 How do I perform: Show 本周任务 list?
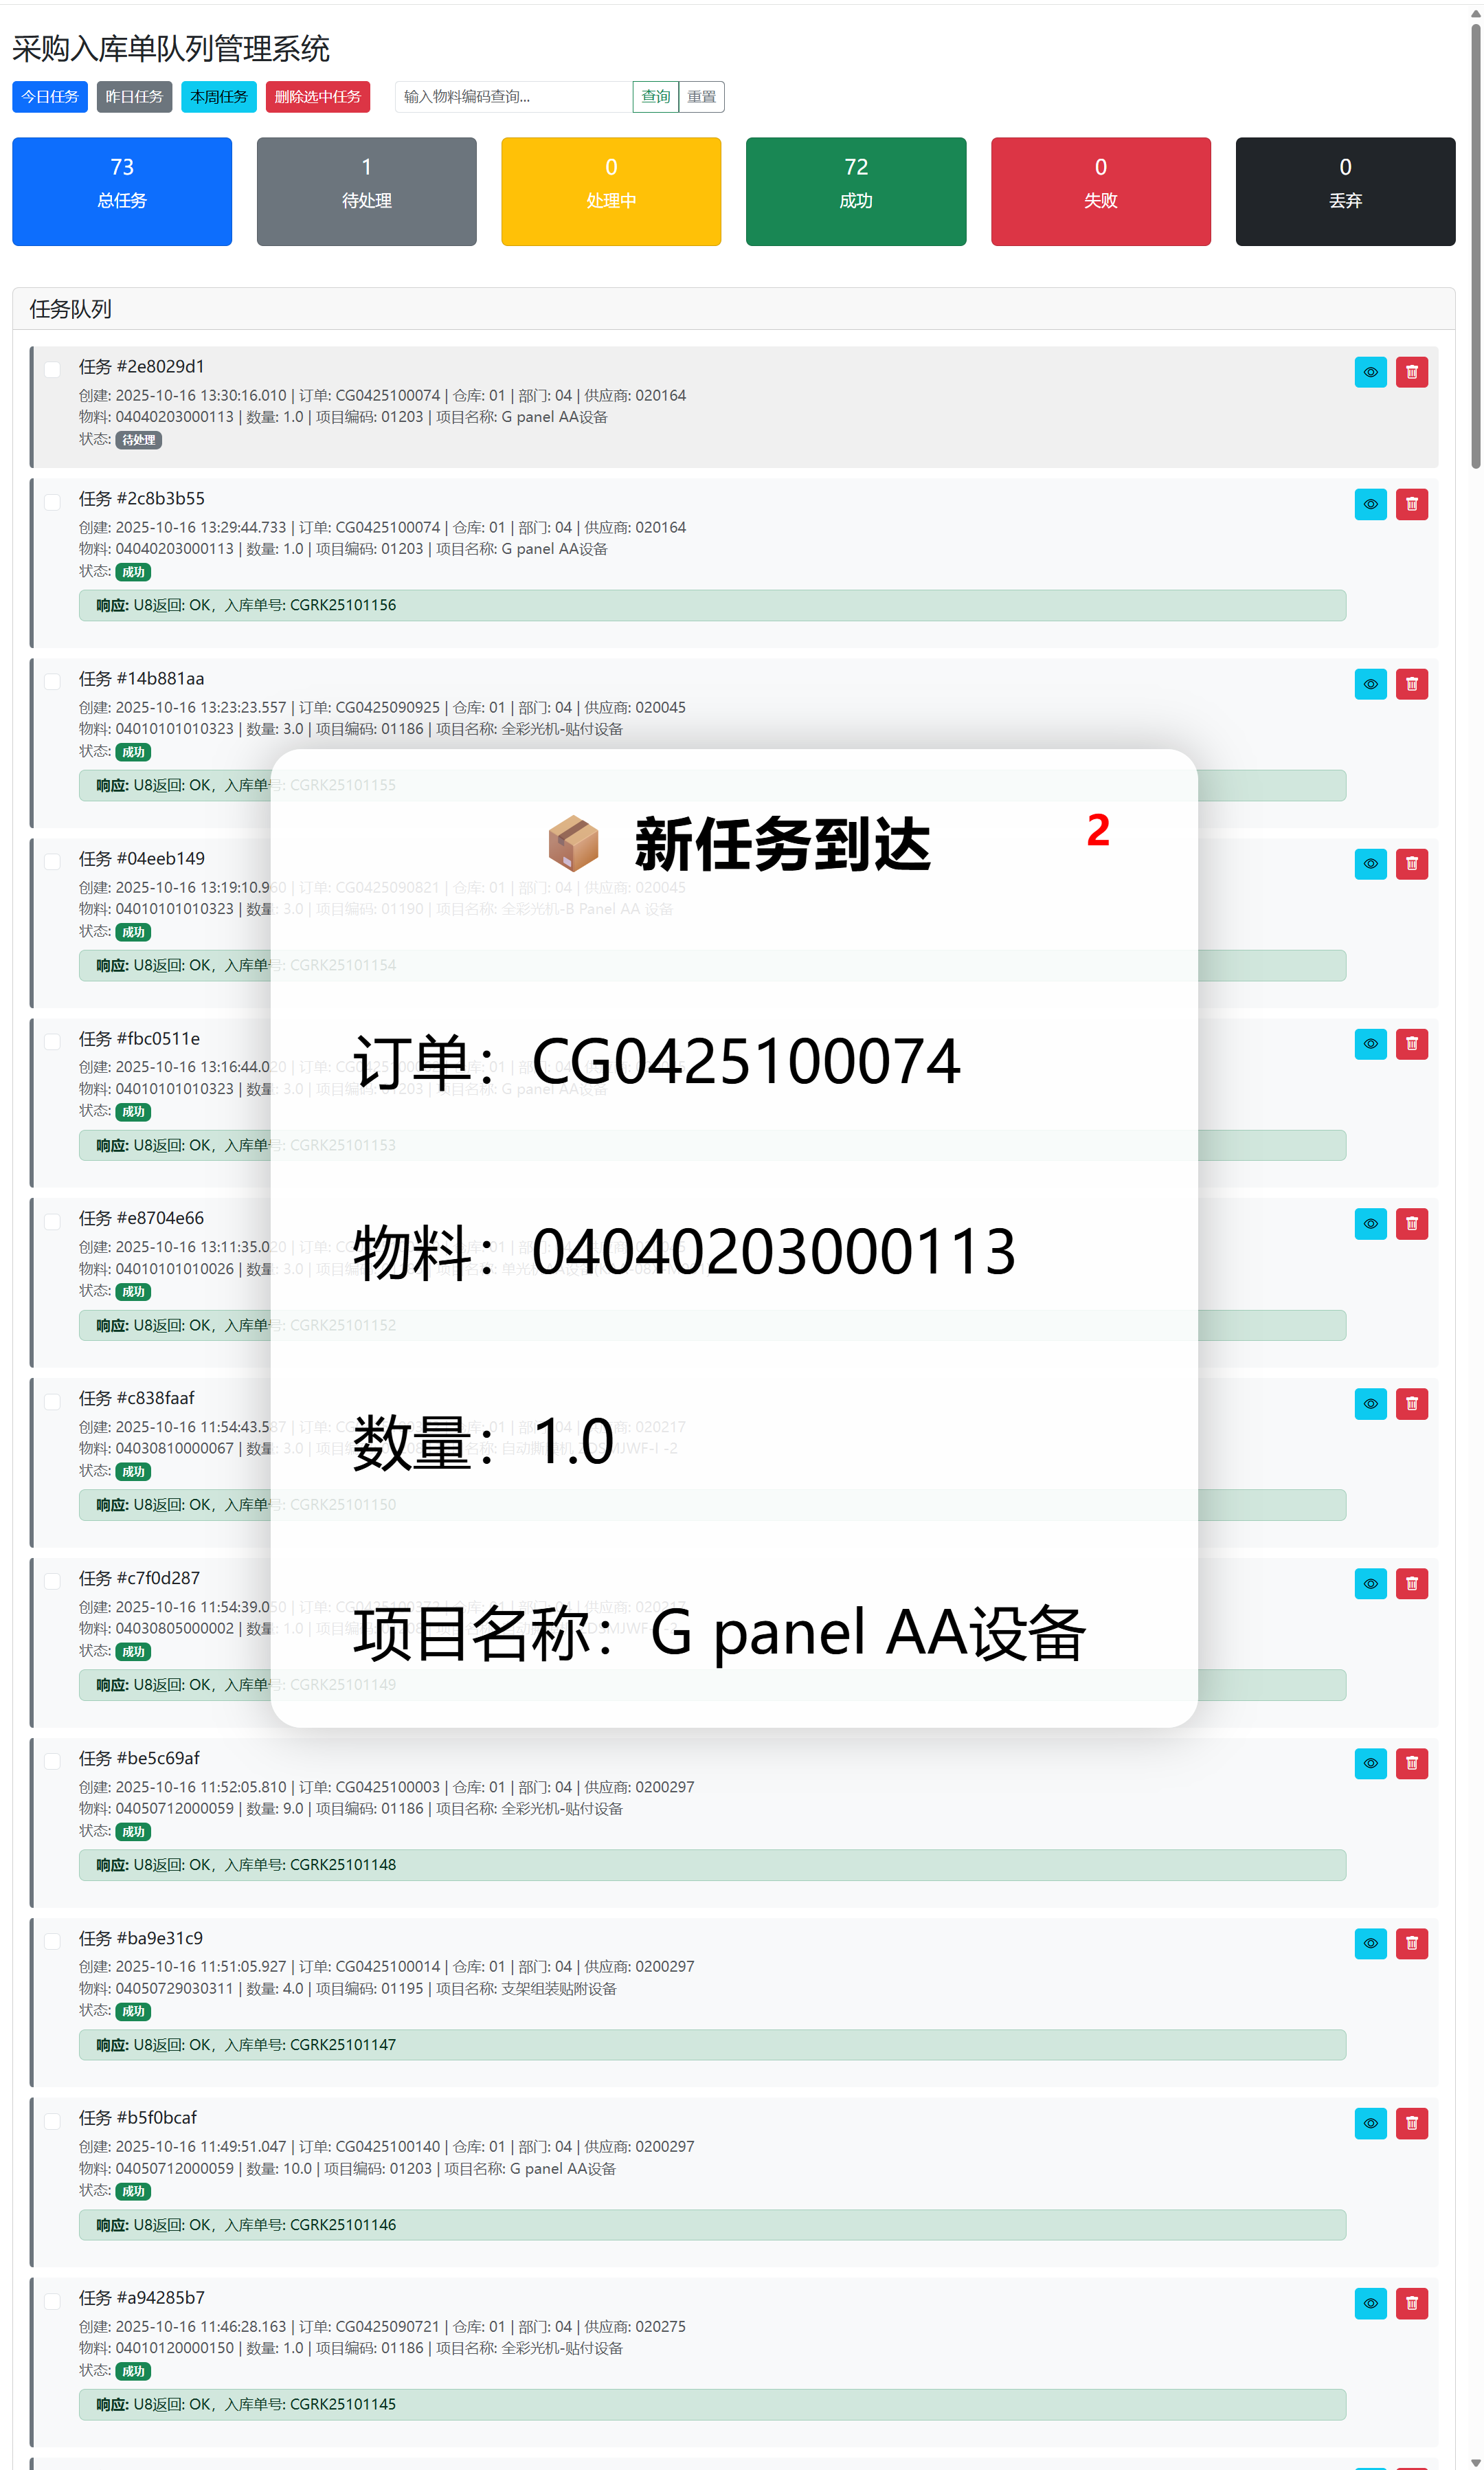coord(218,97)
